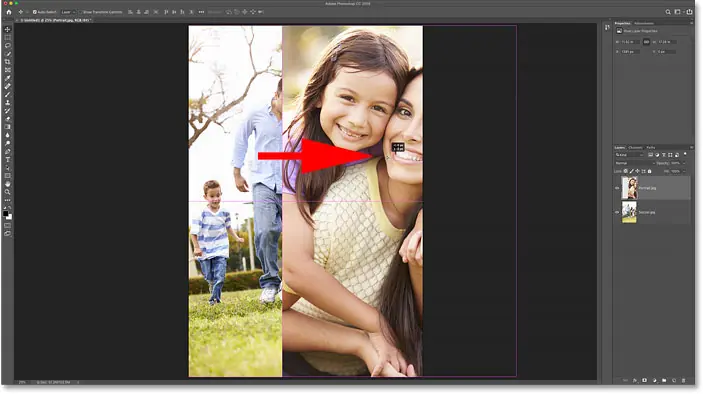The image size is (703, 394).
Task: Switch to the Adjustments tab
Action: (x=644, y=23)
